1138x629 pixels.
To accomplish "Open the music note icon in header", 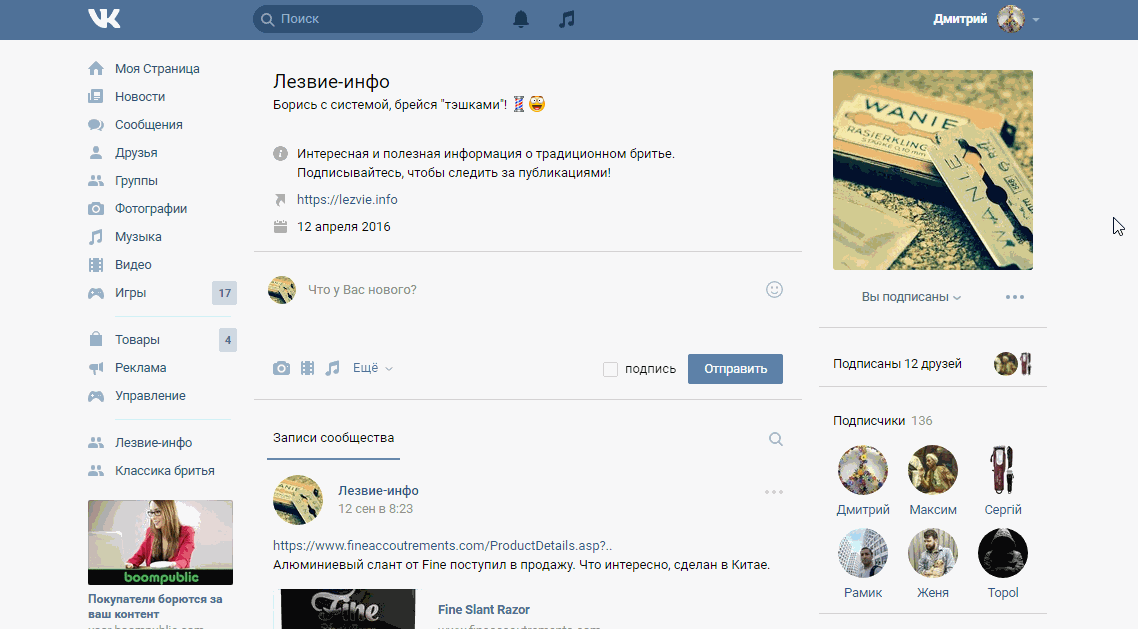I will point(567,19).
